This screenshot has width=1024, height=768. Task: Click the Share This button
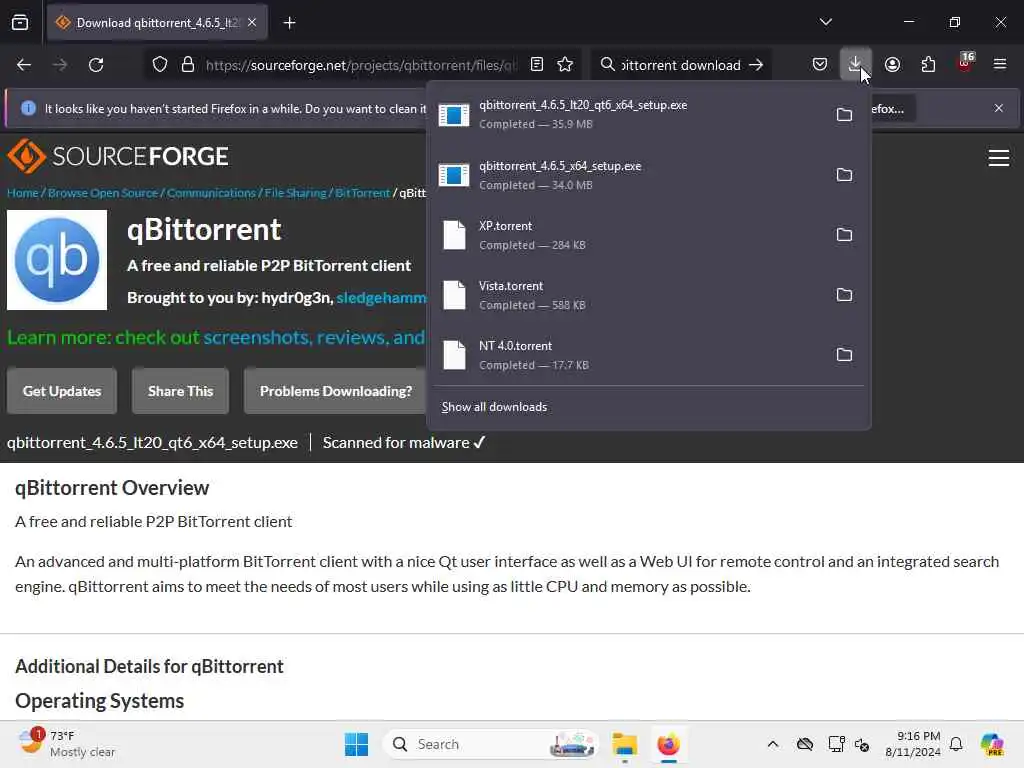[x=180, y=391]
